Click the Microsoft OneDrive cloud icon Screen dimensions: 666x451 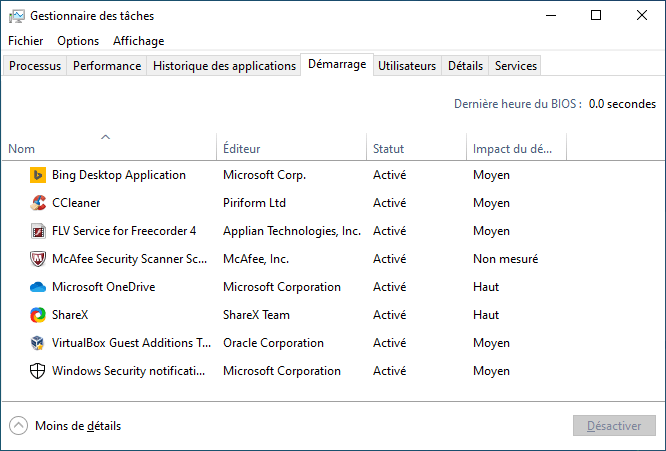[38, 287]
